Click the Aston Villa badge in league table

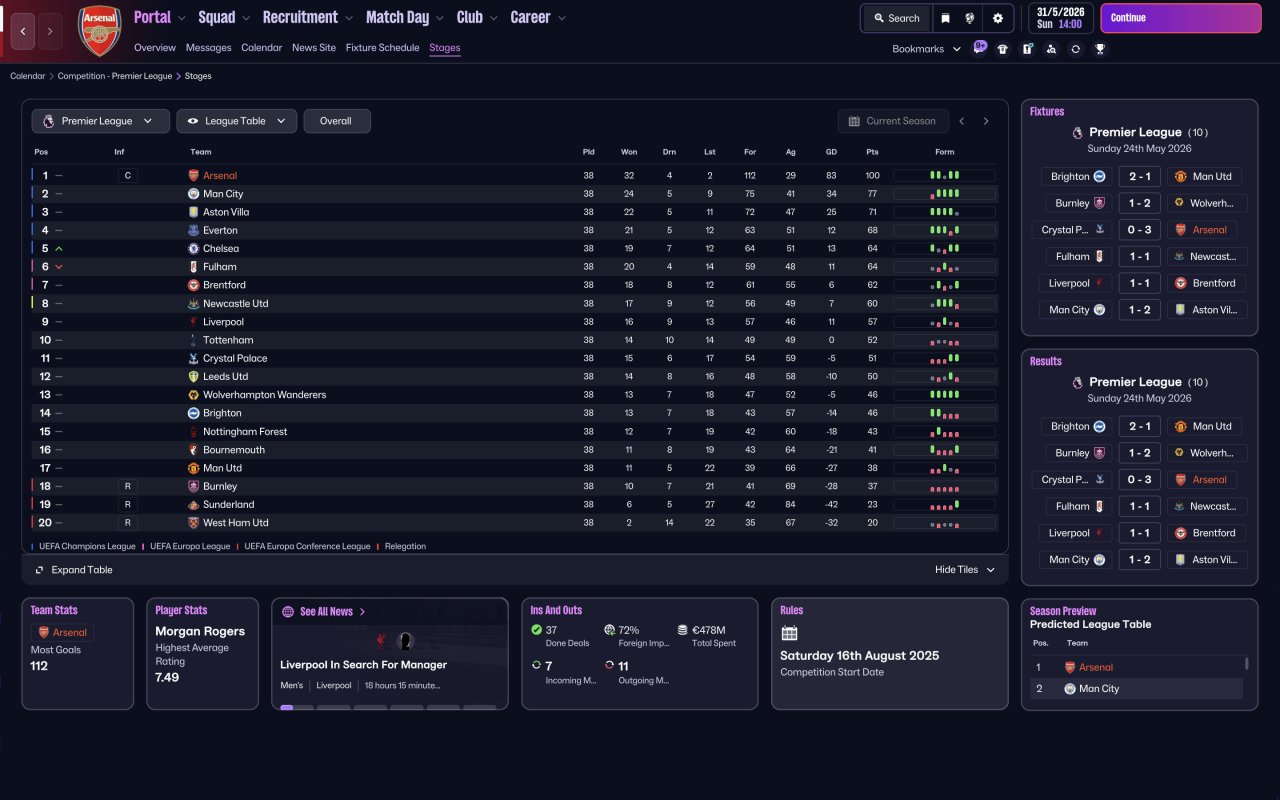point(194,212)
